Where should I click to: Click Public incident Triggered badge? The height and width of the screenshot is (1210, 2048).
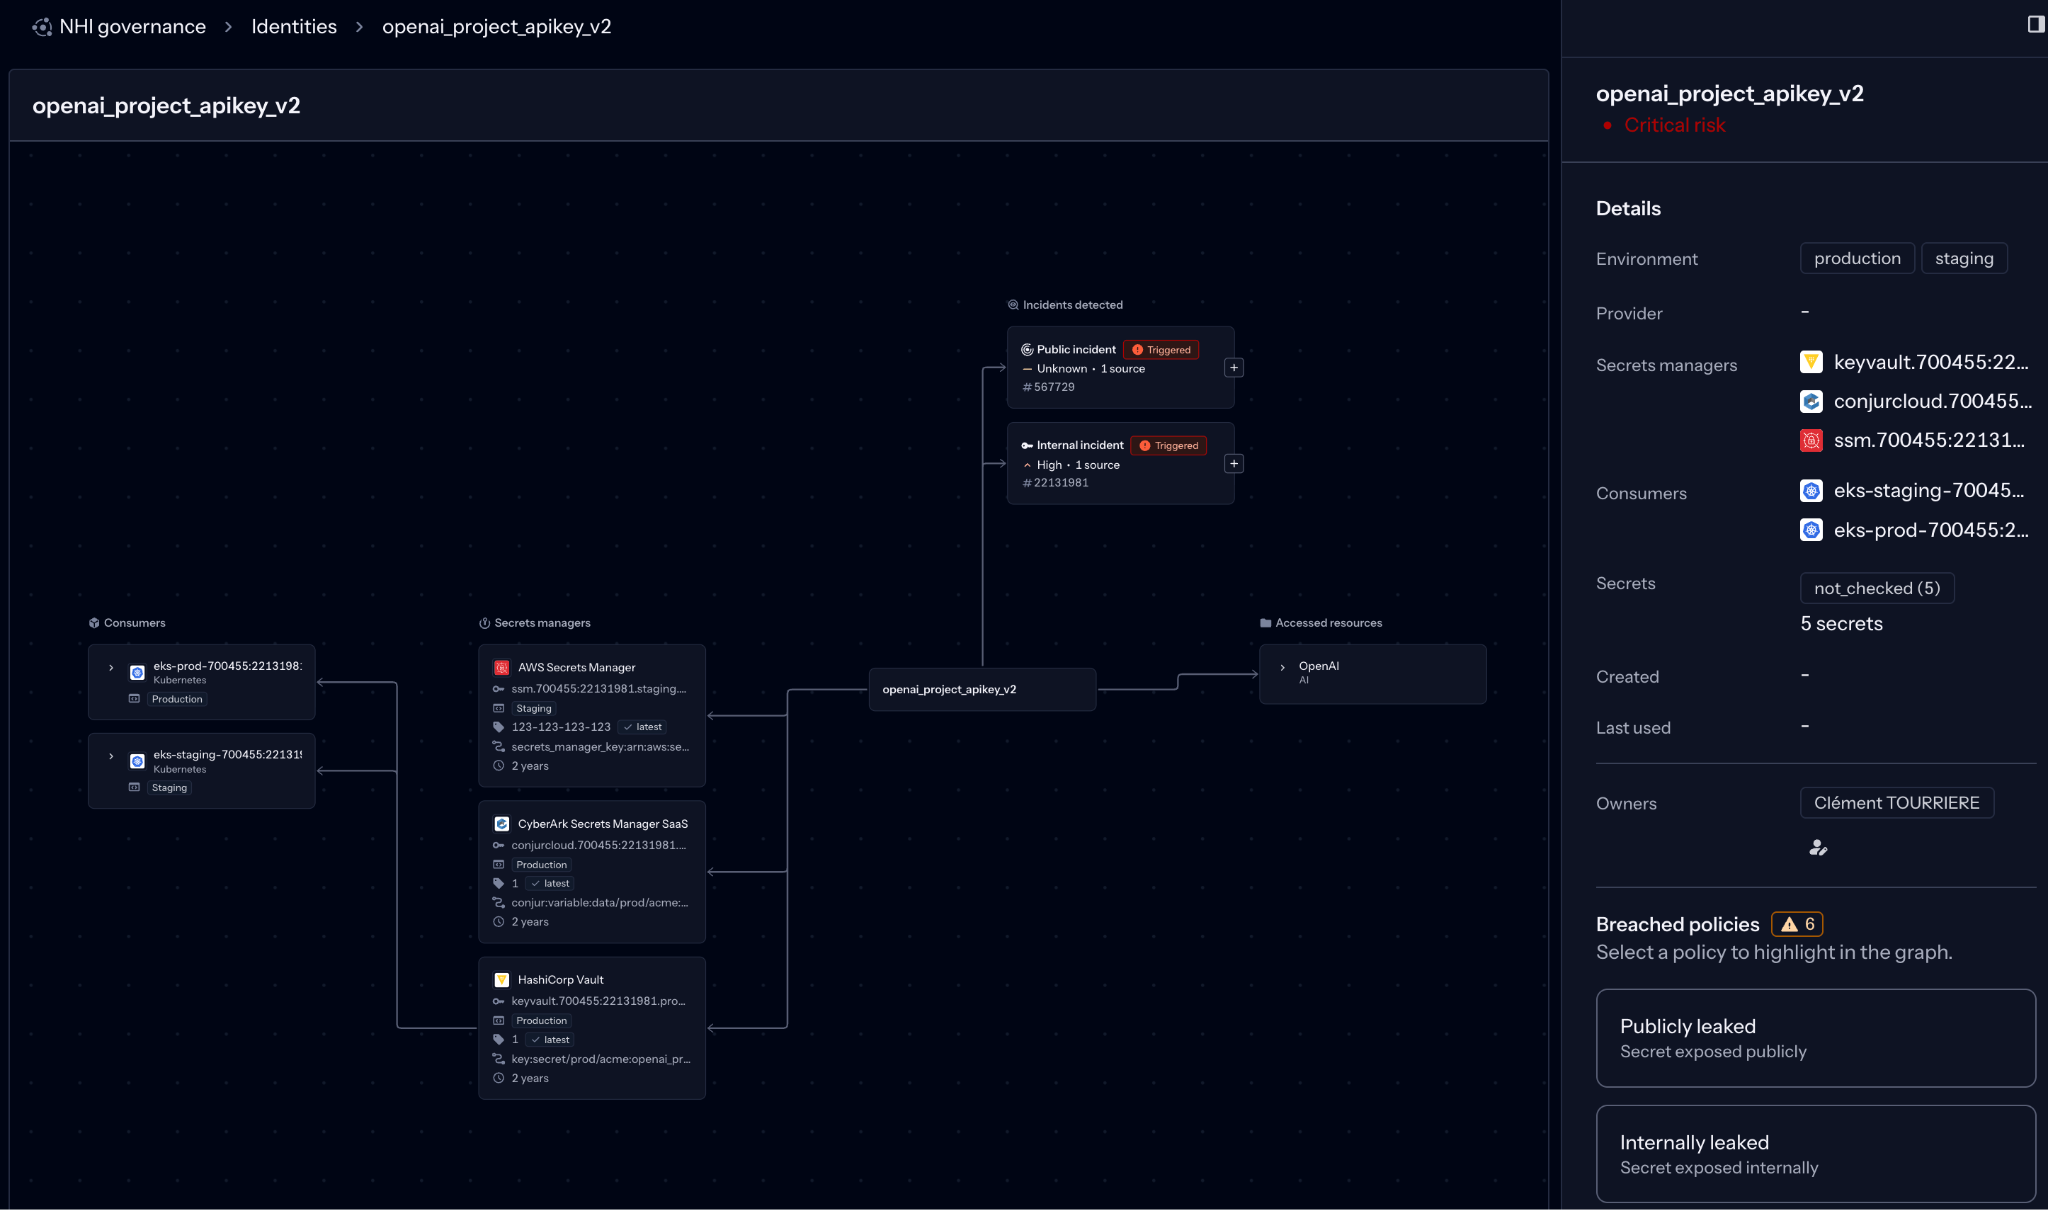click(x=1161, y=350)
